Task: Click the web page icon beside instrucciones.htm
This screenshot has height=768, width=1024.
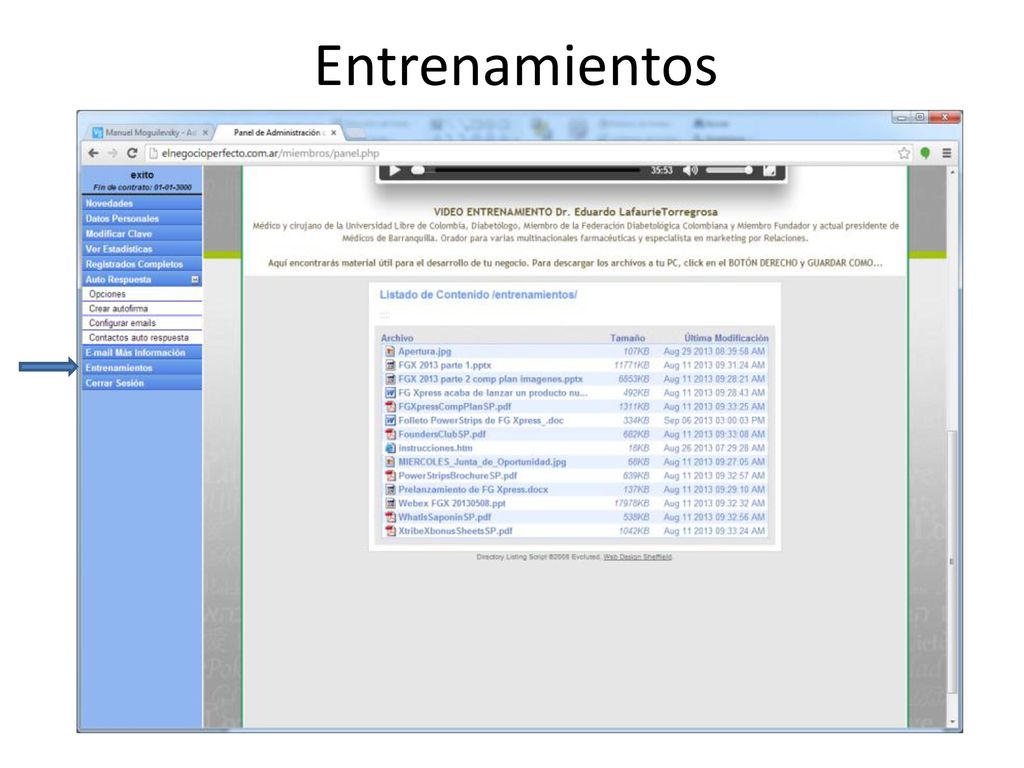Action: [390, 448]
